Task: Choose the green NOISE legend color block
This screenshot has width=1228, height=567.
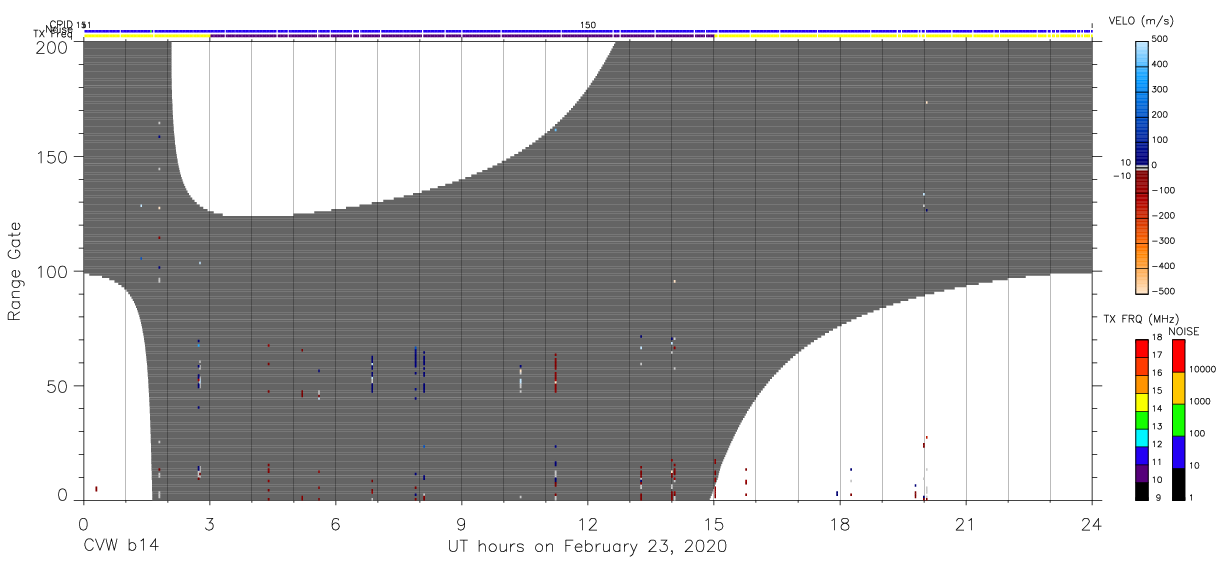Action: coord(1179,419)
